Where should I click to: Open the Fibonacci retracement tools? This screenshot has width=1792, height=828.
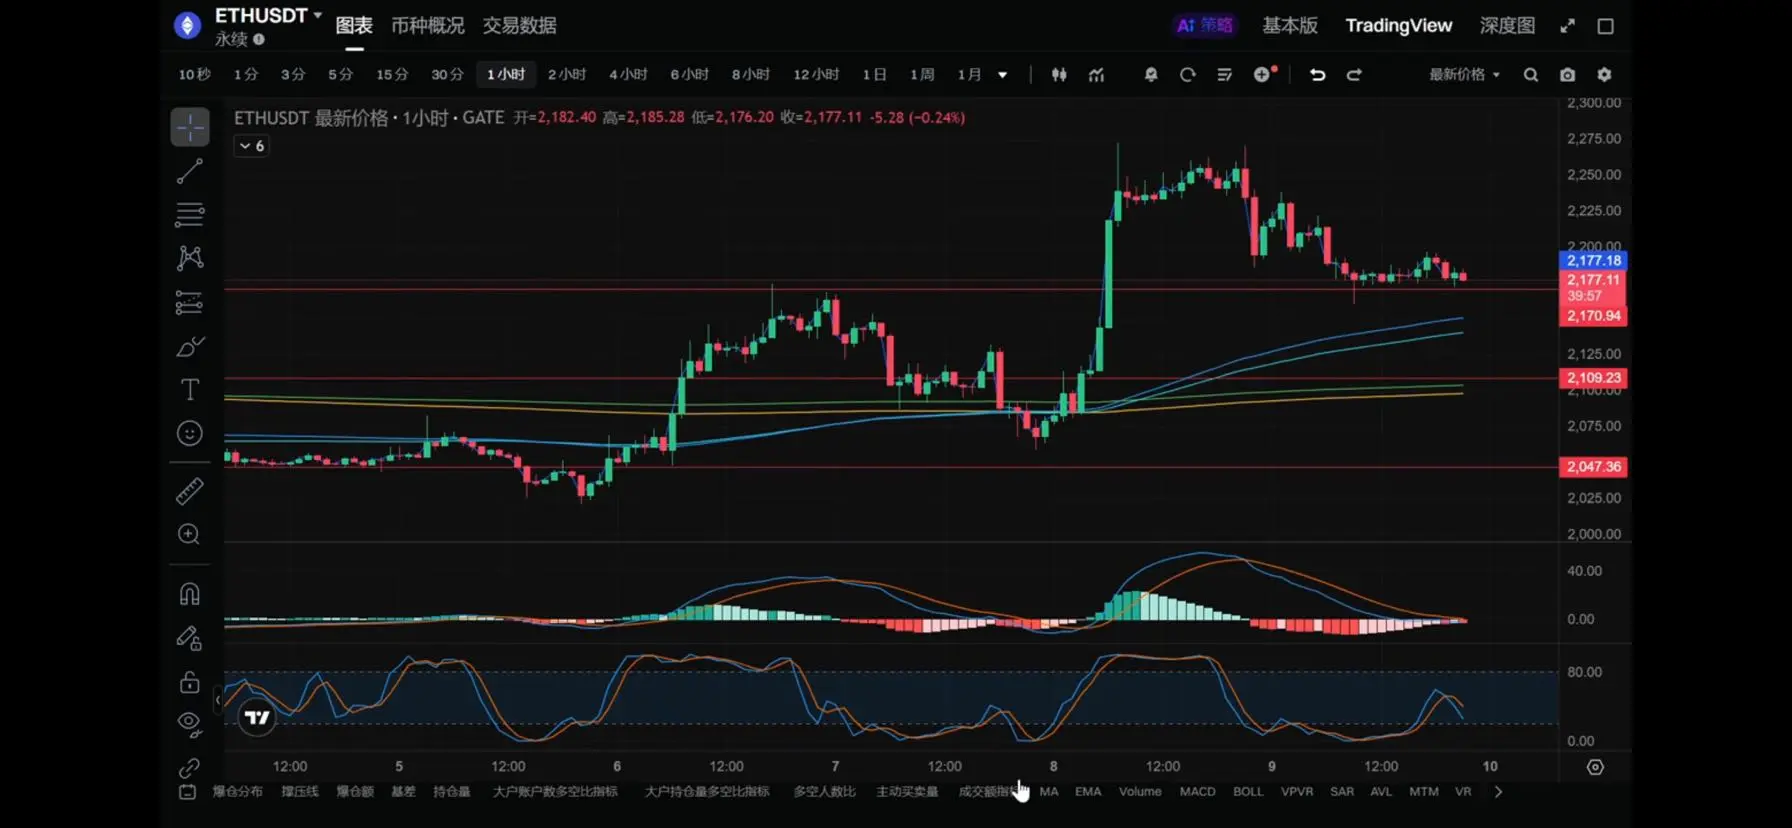(x=189, y=214)
